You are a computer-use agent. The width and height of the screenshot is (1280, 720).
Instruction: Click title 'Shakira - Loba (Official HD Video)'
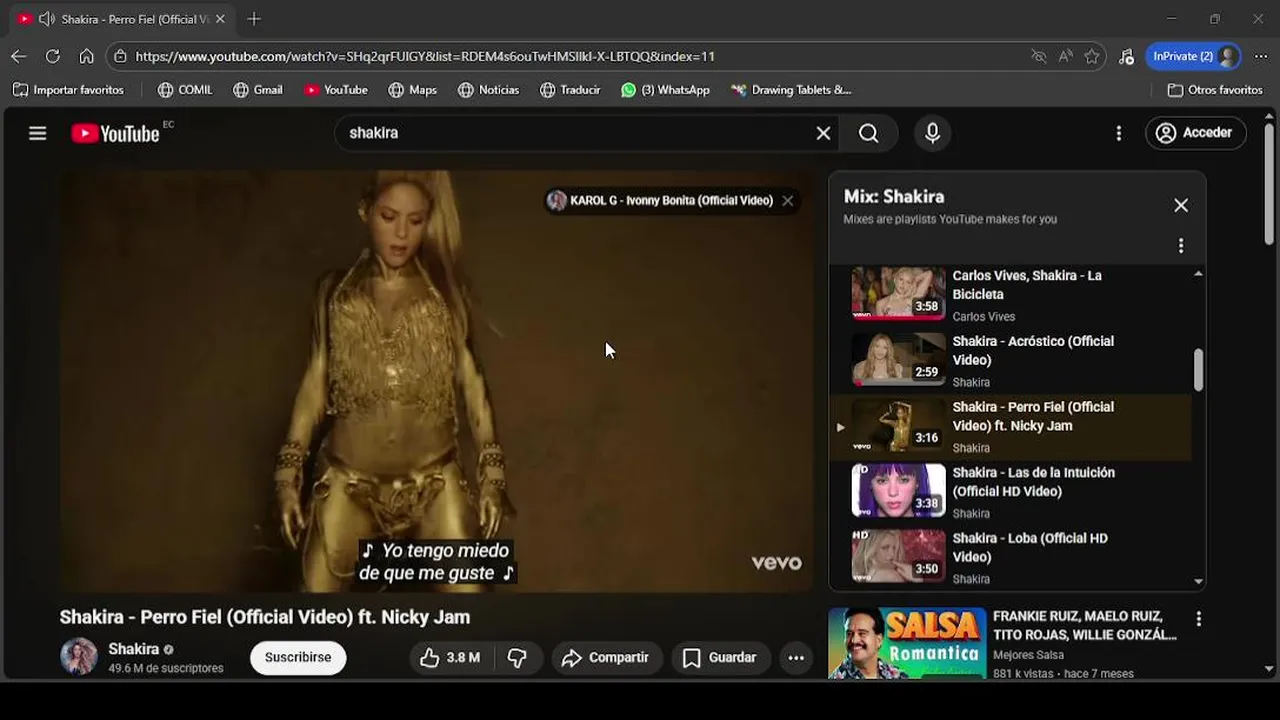coord(1029,547)
